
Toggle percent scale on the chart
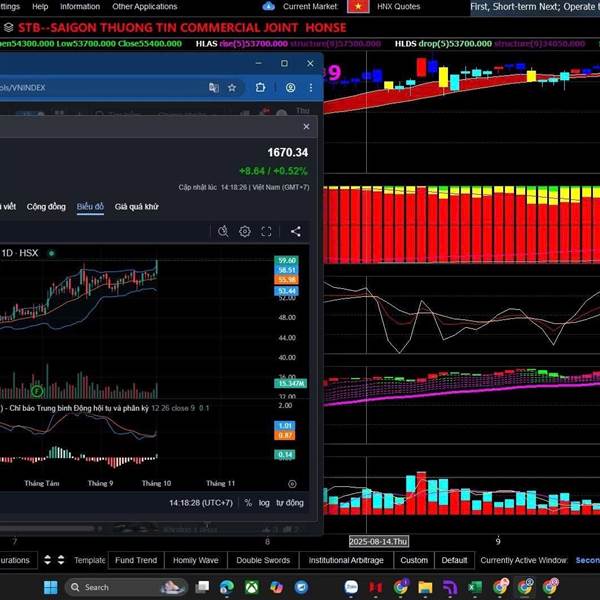tap(248, 503)
